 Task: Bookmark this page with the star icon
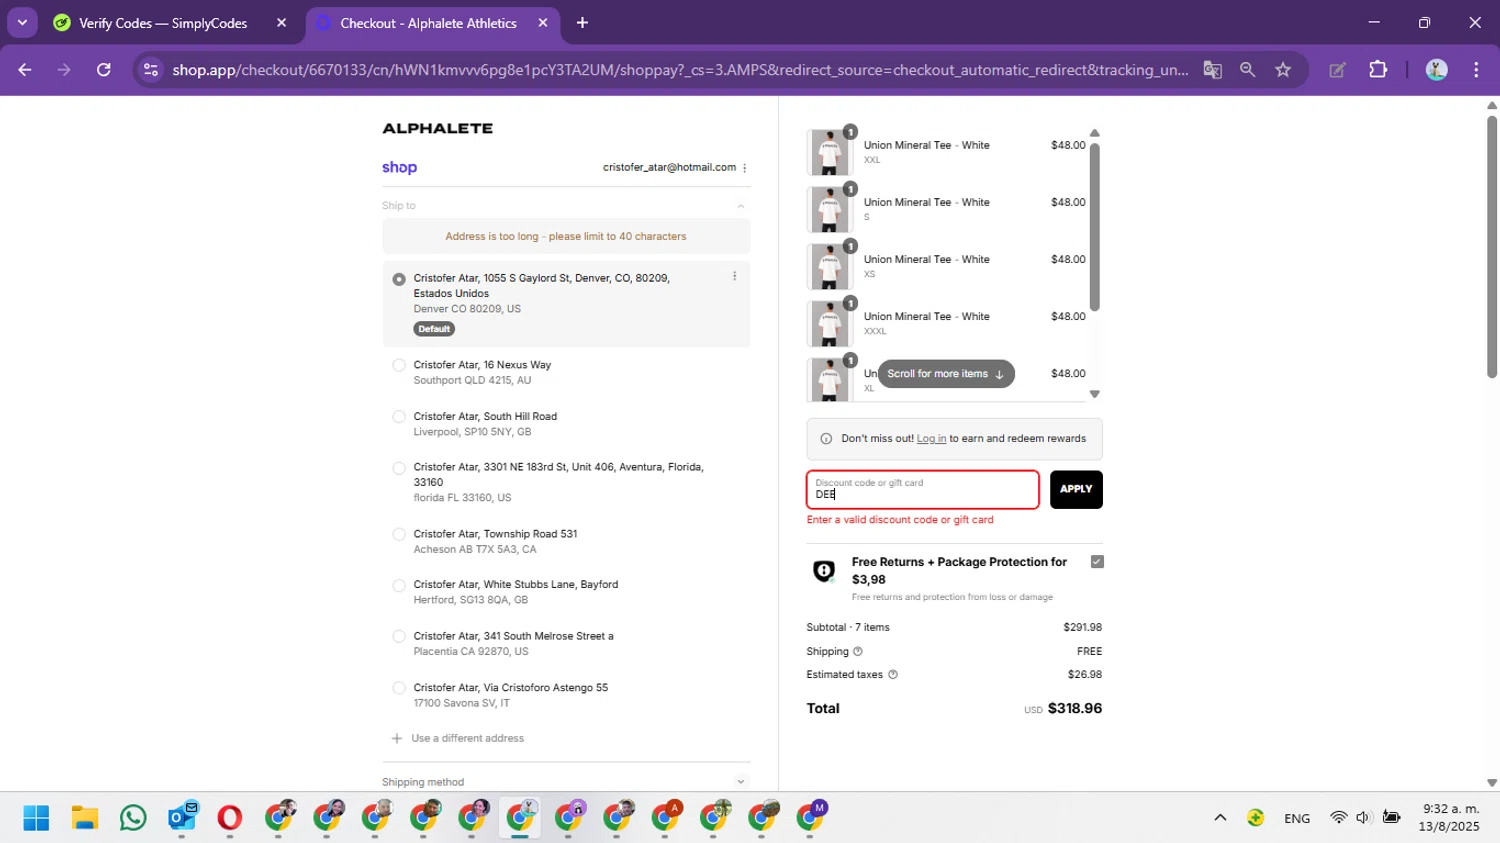pyautogui.click(x=1283, y=70)
